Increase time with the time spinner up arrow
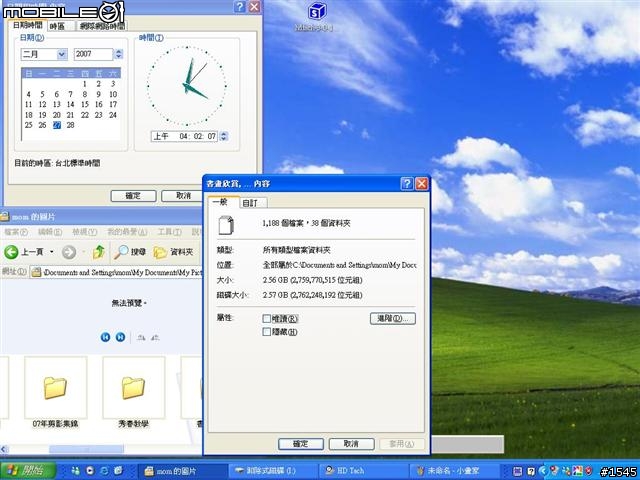The image size is (640, 480). pos(224,133)
